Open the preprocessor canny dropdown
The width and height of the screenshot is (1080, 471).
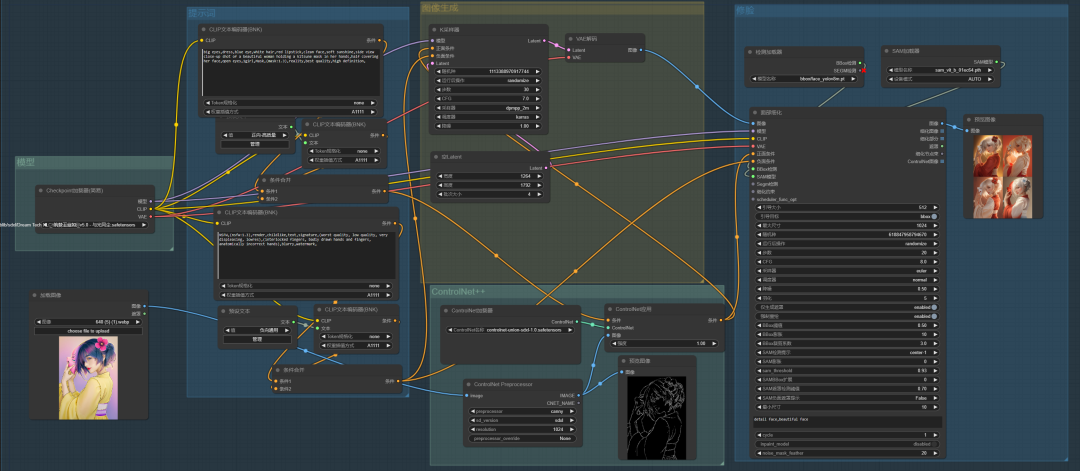523,411
